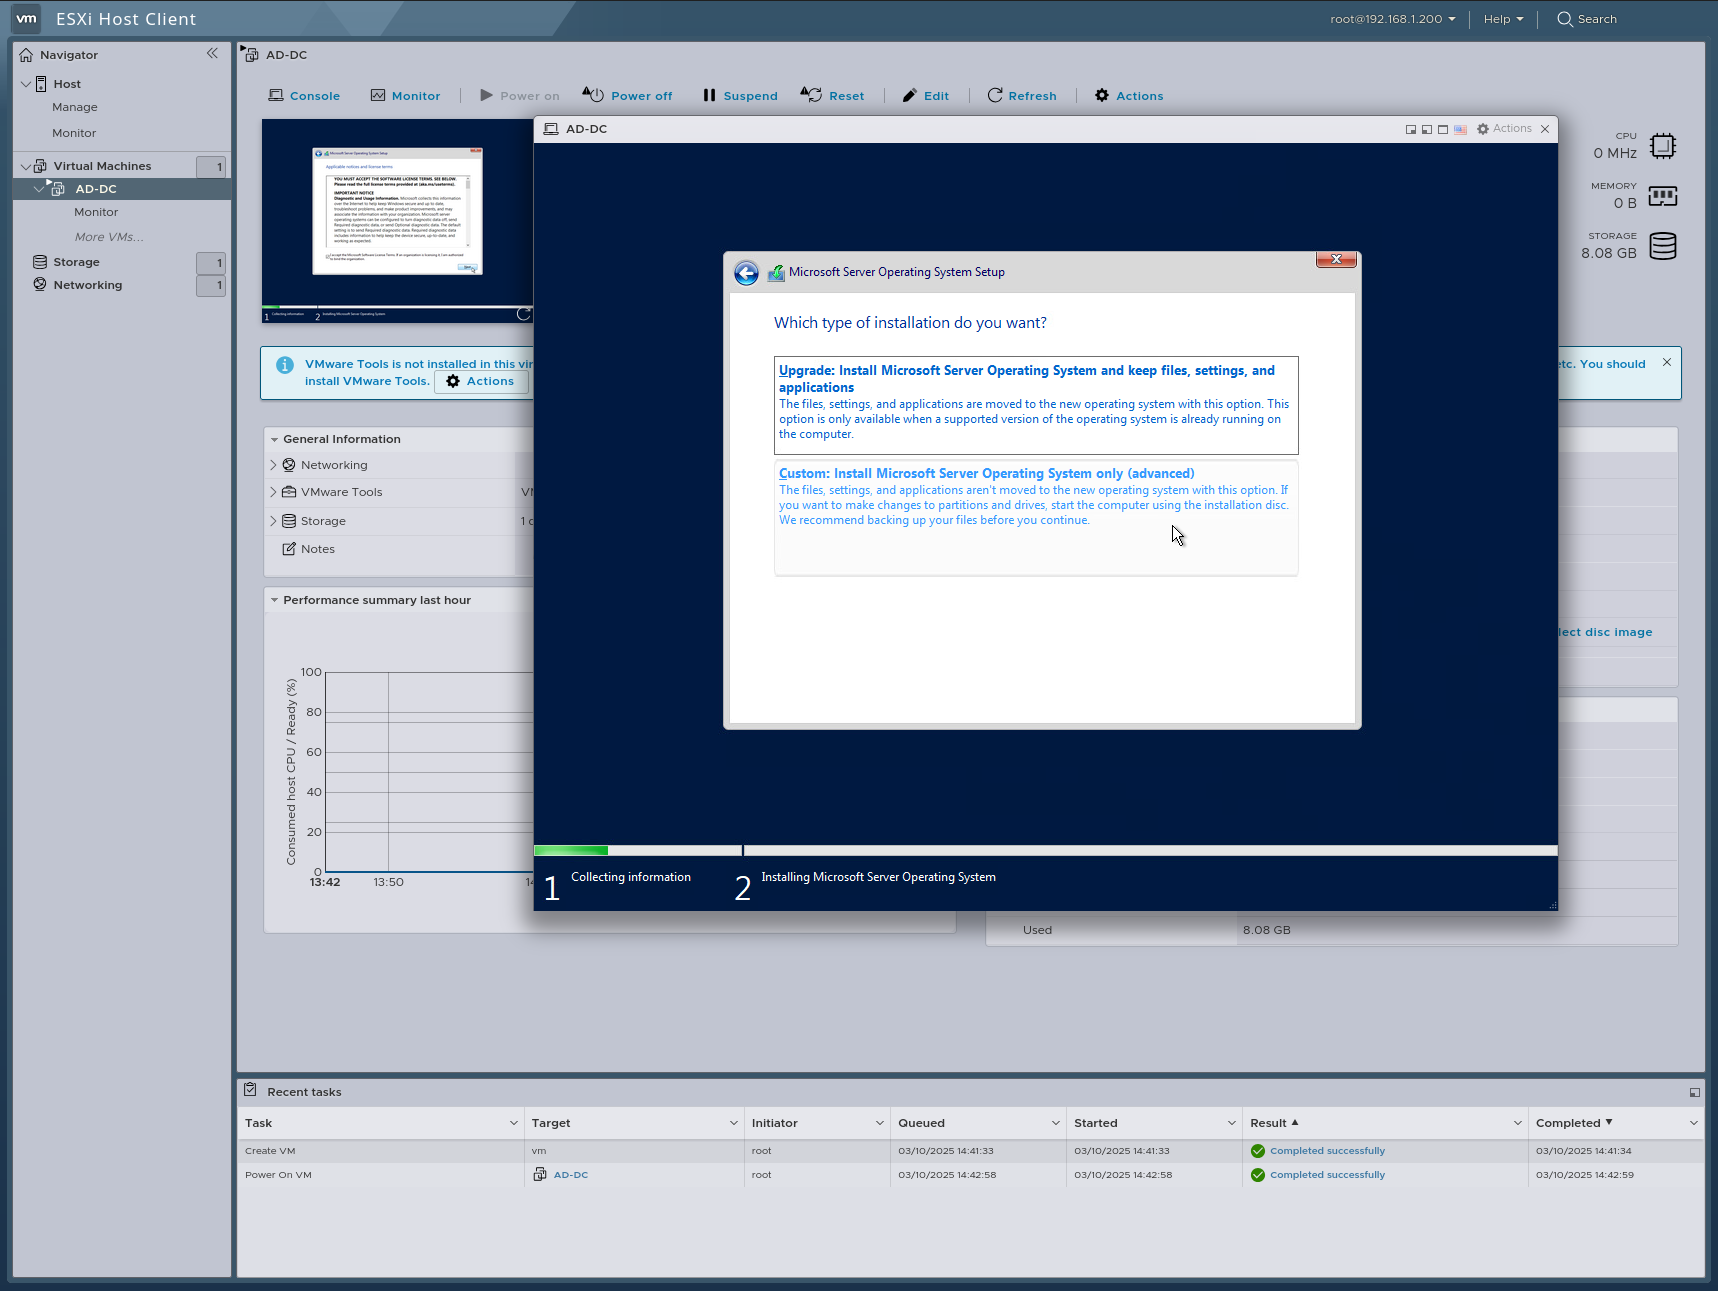The width and height of the screenshot is (1718, 1291).
Task: Expand the Recent tasks panel via its corner icon
Action: click(x=1693, y=1091)
